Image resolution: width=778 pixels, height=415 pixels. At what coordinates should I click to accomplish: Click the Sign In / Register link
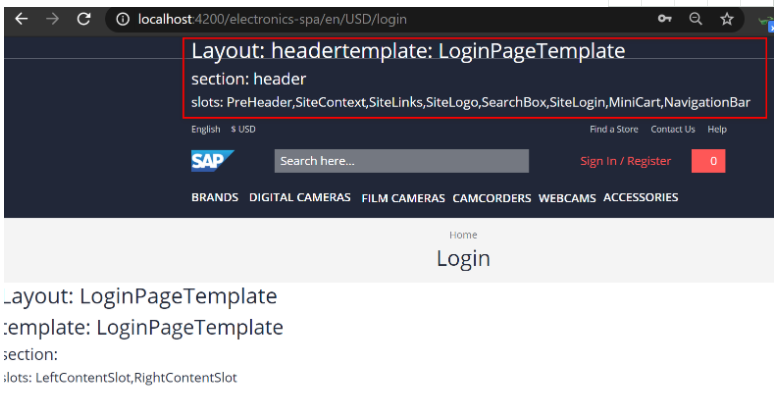[x=625, y=161]
